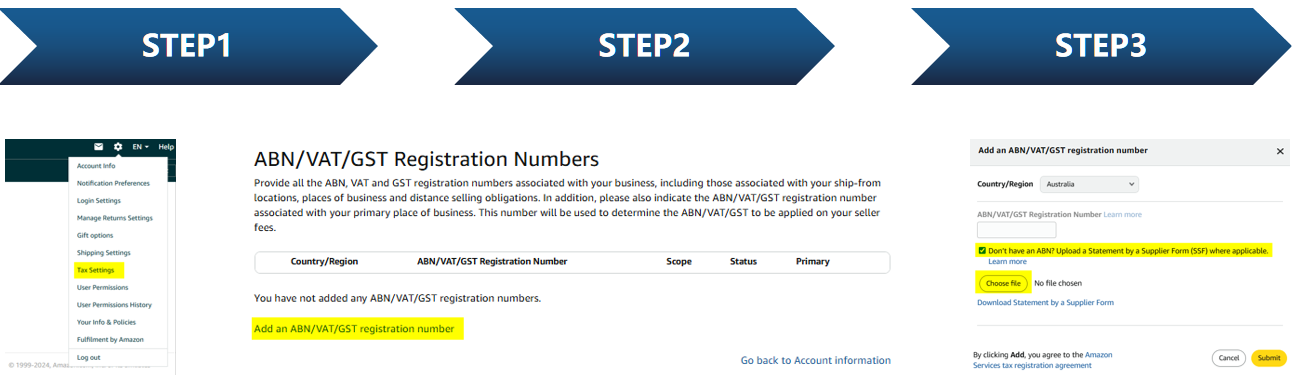Open User Permissions History
1297x379 pixels.
(x=114, y=305)
